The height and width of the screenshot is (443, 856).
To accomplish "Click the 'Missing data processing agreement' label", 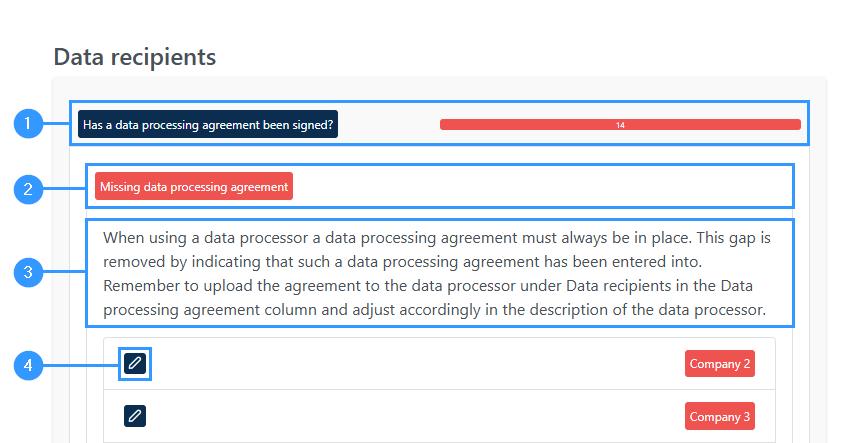I will click(x=194, y=186).
